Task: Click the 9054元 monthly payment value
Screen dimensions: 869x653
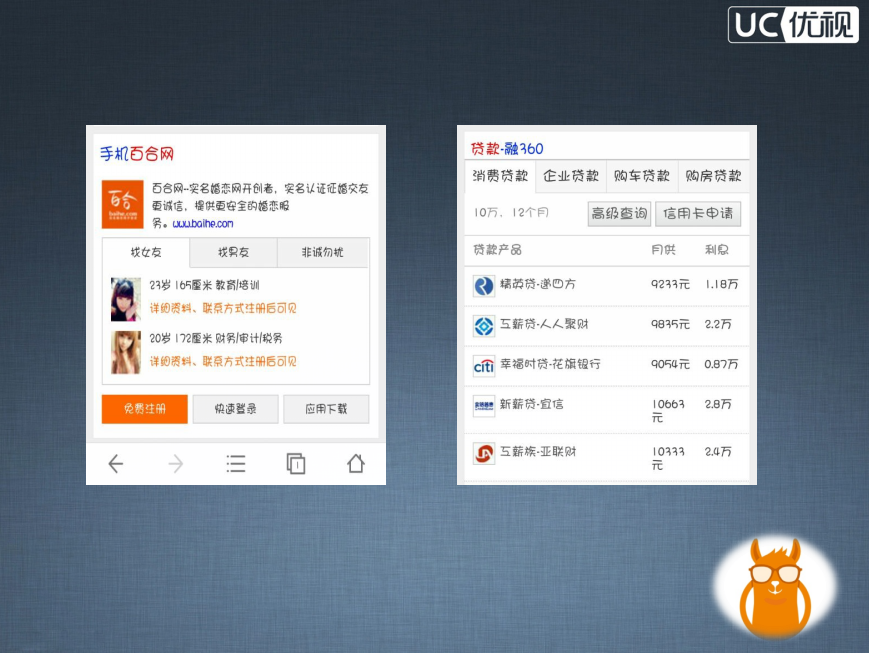Action: (x=670, y=364)
